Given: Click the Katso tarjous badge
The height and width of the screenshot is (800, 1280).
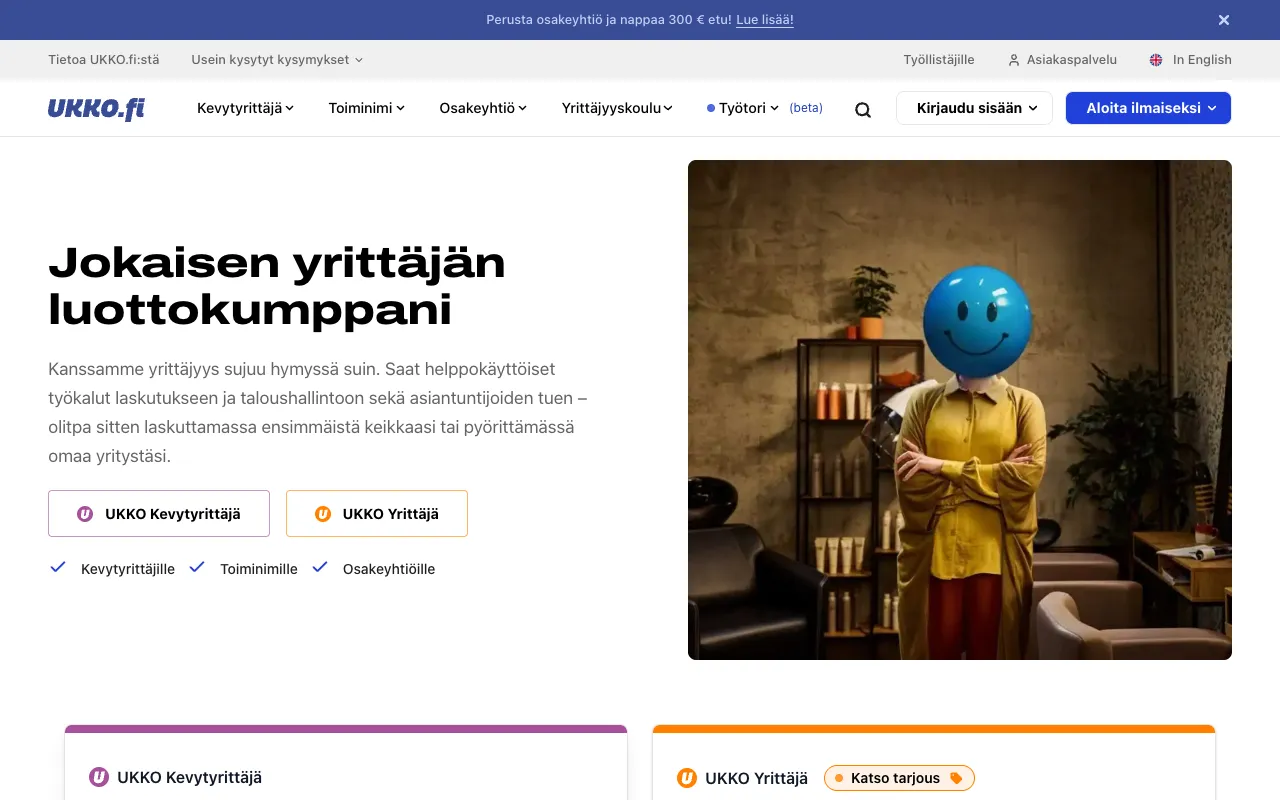Looking at the screenshot, I should 899,778.
